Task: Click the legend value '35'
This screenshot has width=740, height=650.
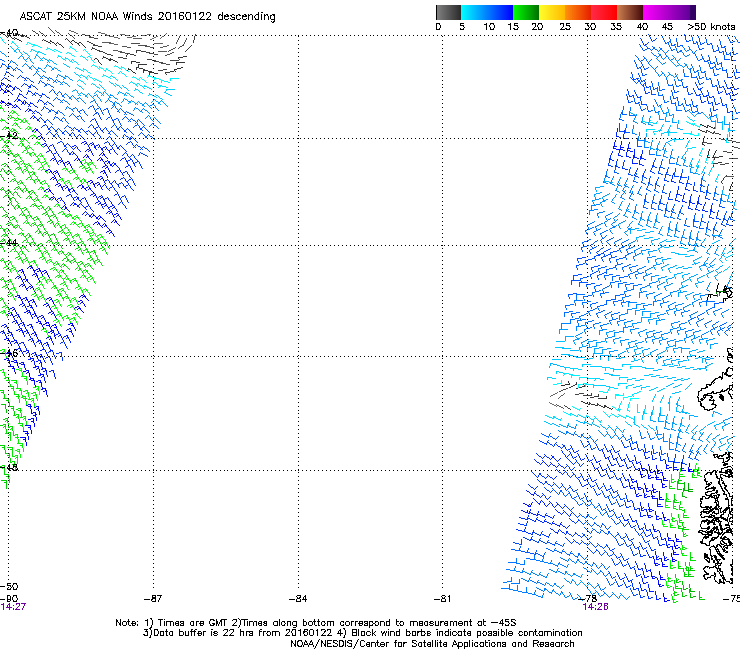Action: pos(616,27)
